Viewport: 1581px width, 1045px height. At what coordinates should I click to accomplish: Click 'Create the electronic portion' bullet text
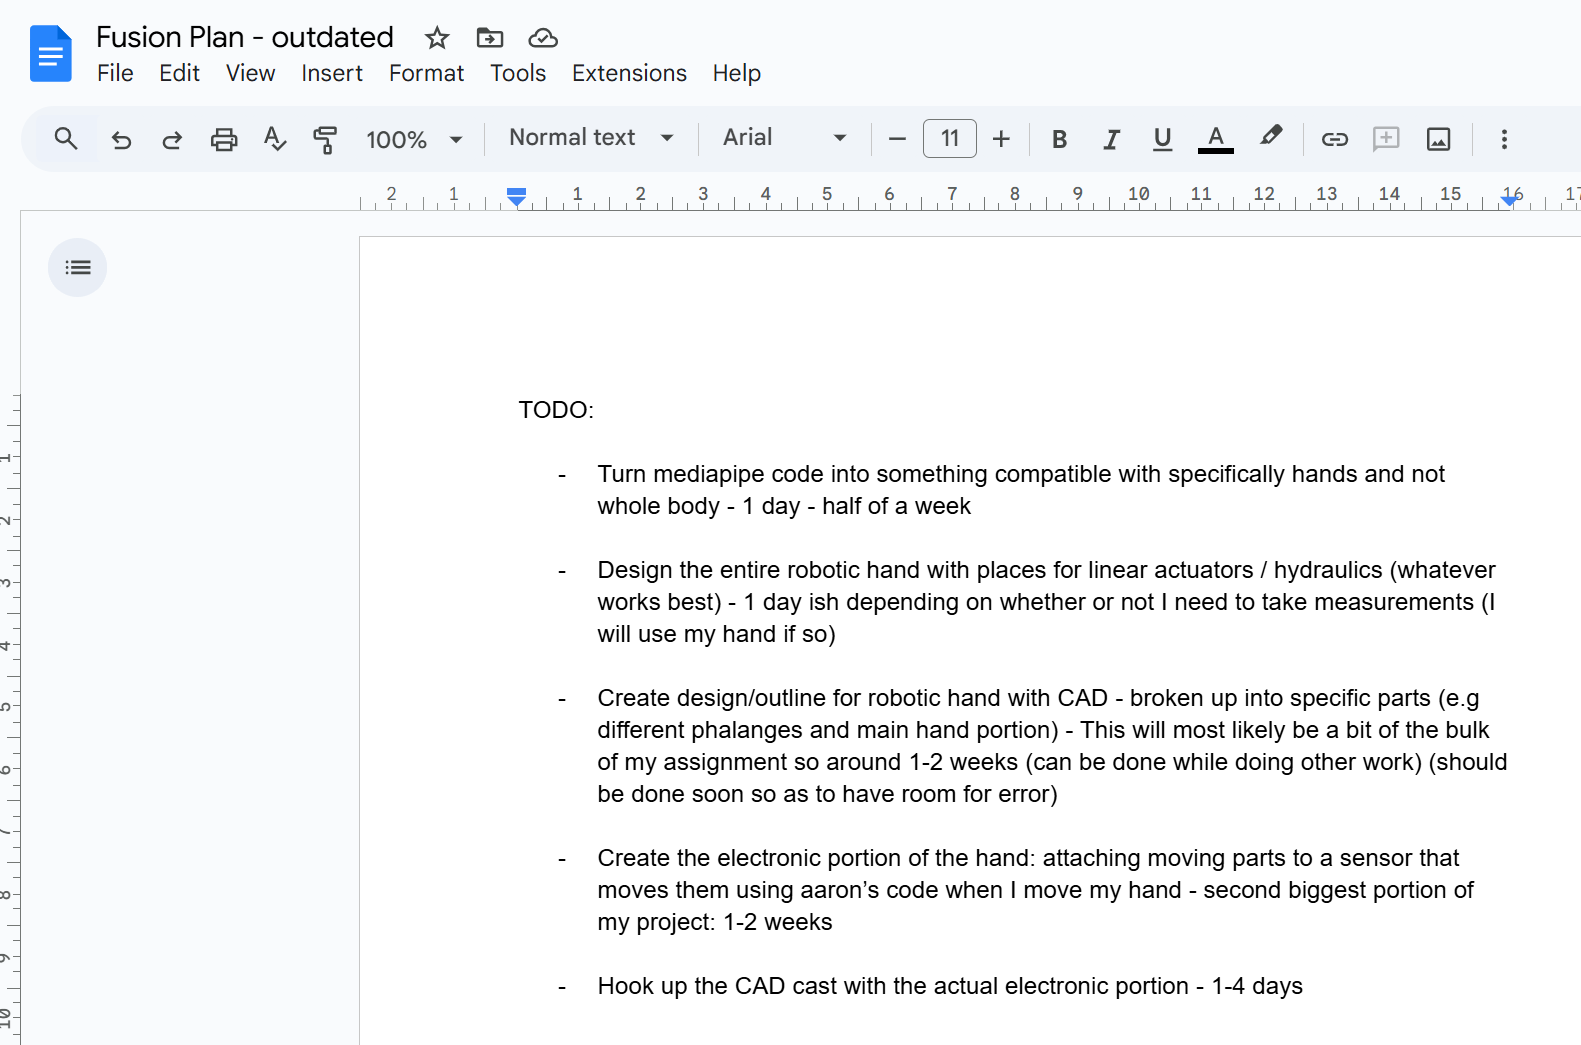[x=1035, y=890]
